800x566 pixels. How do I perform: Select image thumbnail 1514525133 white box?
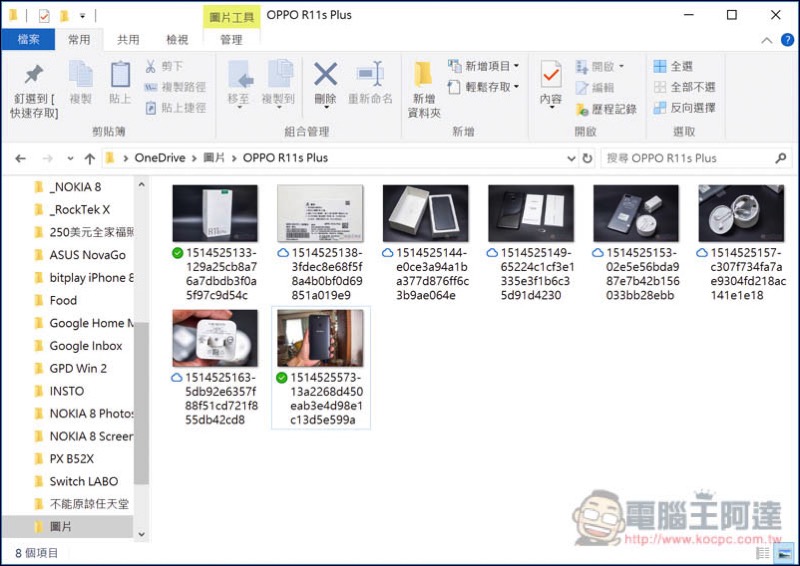(215, 213)
